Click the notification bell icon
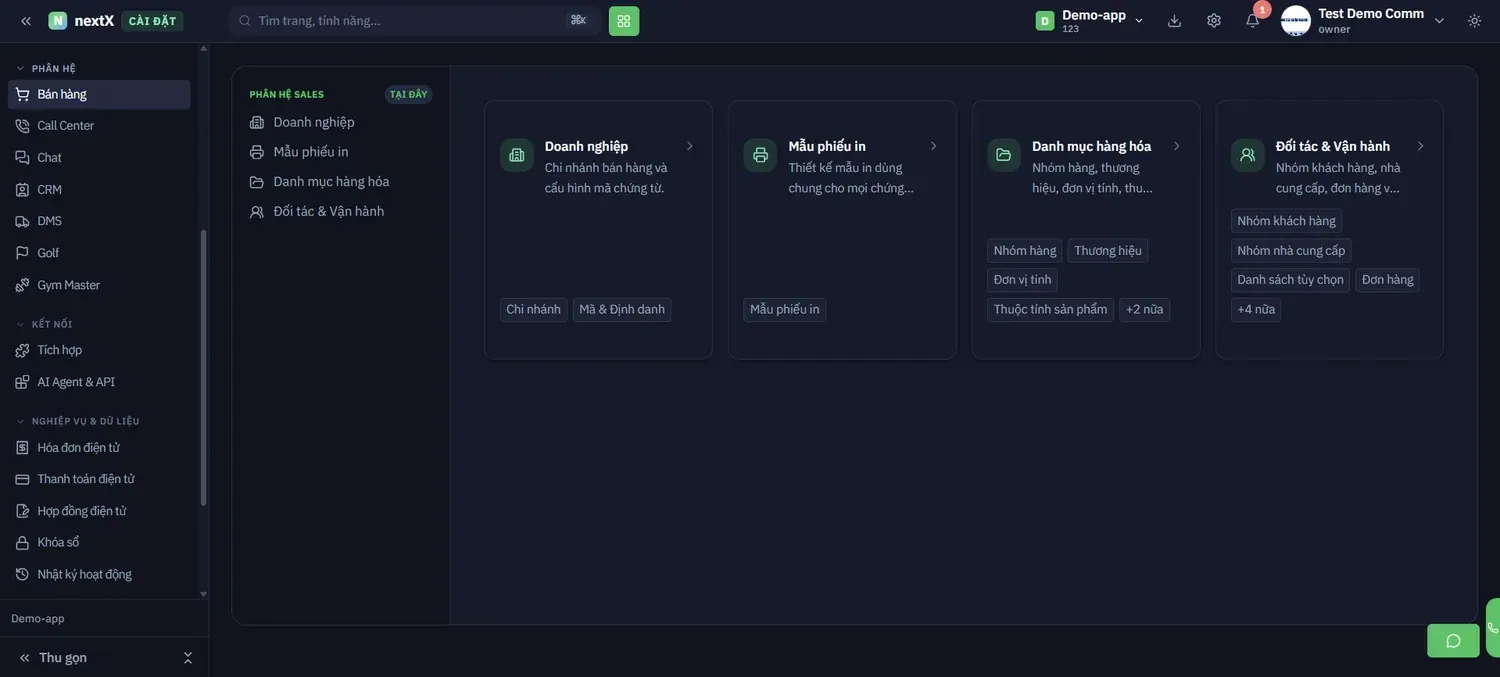 pyautogui.click(x=1252, y=21)
